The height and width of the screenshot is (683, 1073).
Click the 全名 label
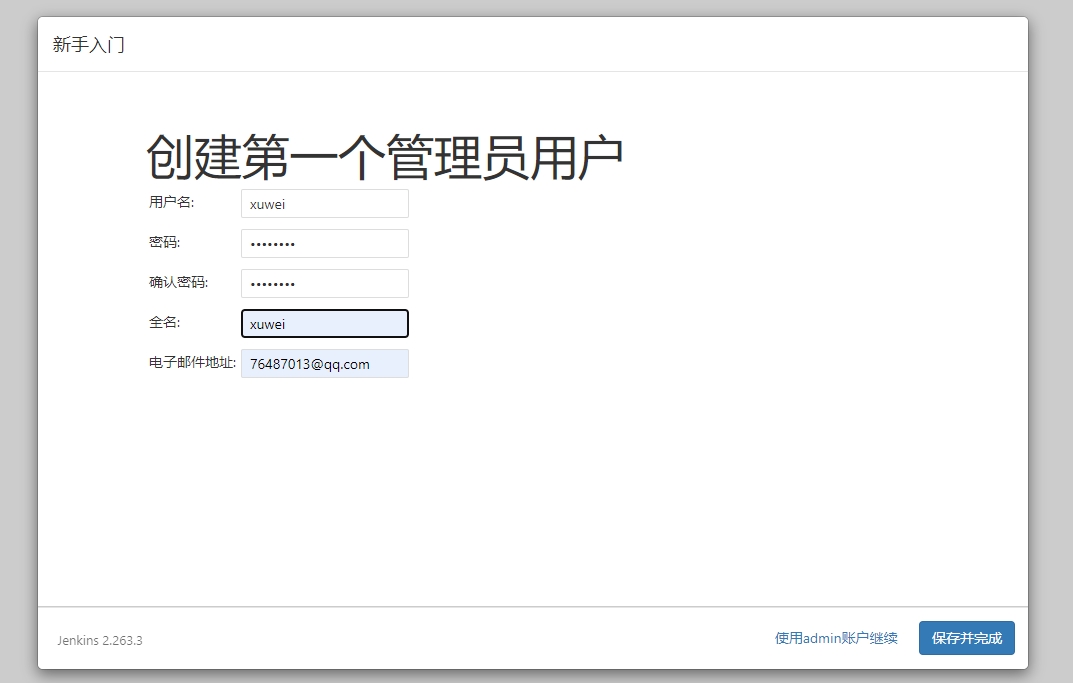[164, 322]
